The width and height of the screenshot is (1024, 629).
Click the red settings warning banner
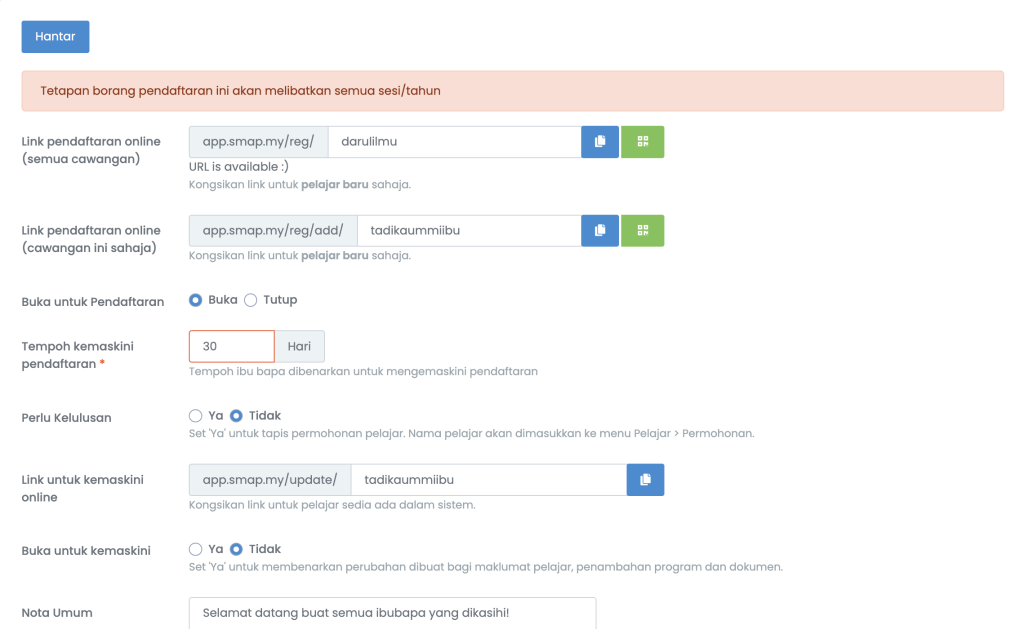[x=512, y=91]
